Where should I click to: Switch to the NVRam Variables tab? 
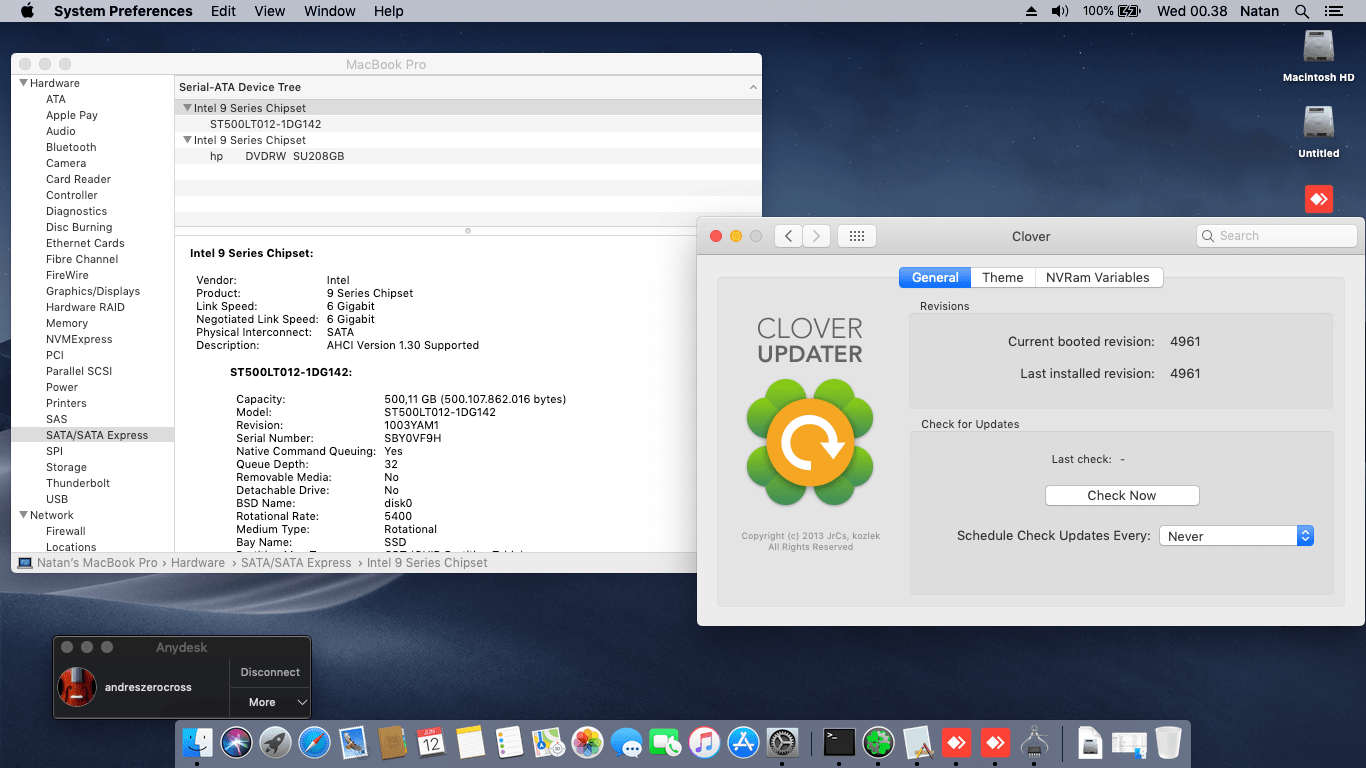[x=1098, y=278]
